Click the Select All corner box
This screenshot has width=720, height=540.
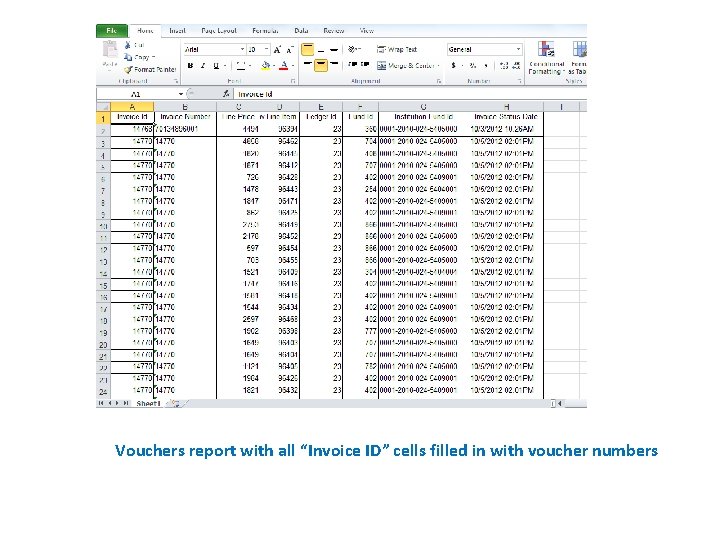click(x=103, y=107)
